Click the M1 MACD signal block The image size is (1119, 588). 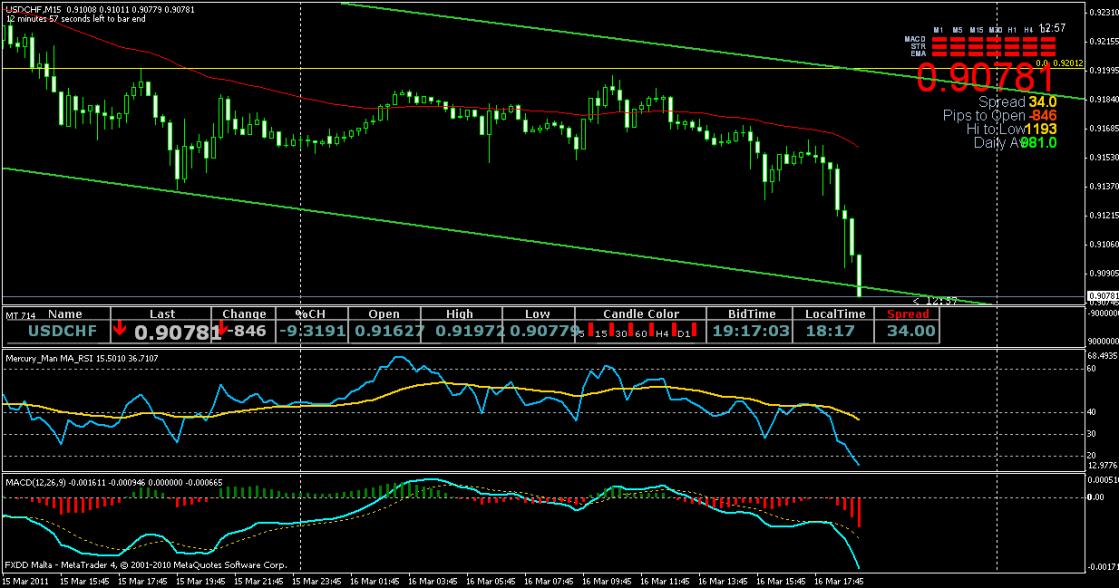940,39
